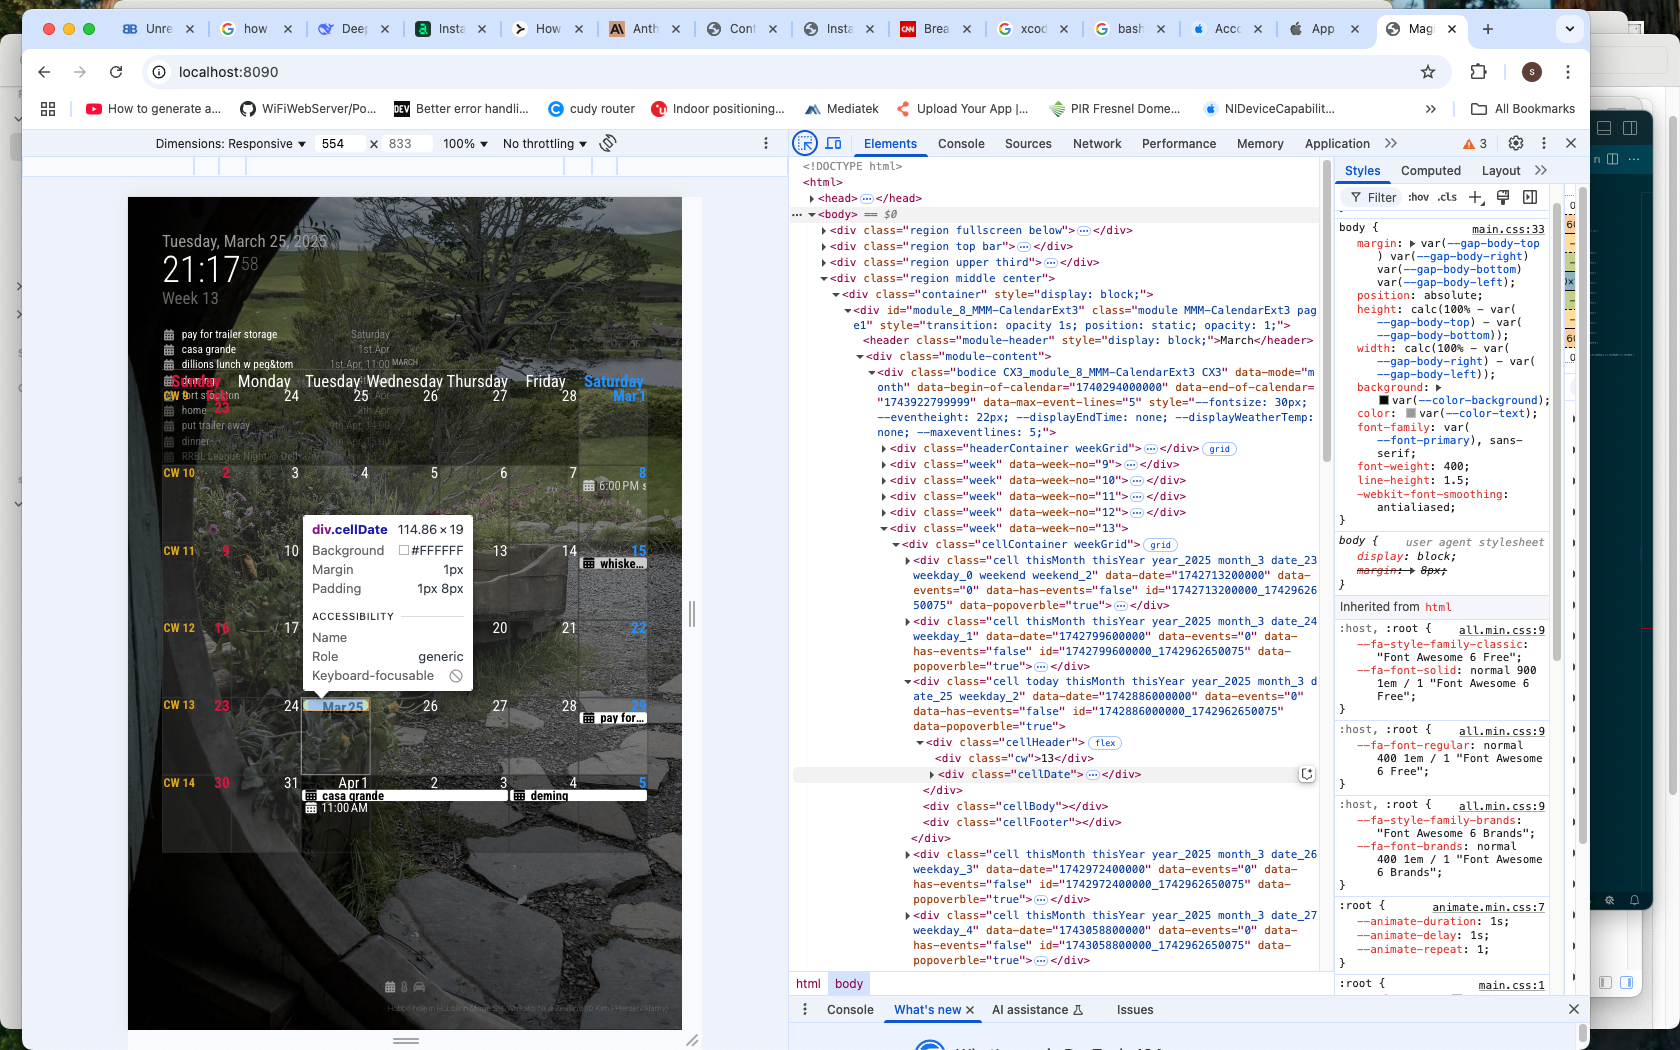Toggle the device toolbar icon
The width and height of the screenshot is (1680, 1050).
click(834, 143)
